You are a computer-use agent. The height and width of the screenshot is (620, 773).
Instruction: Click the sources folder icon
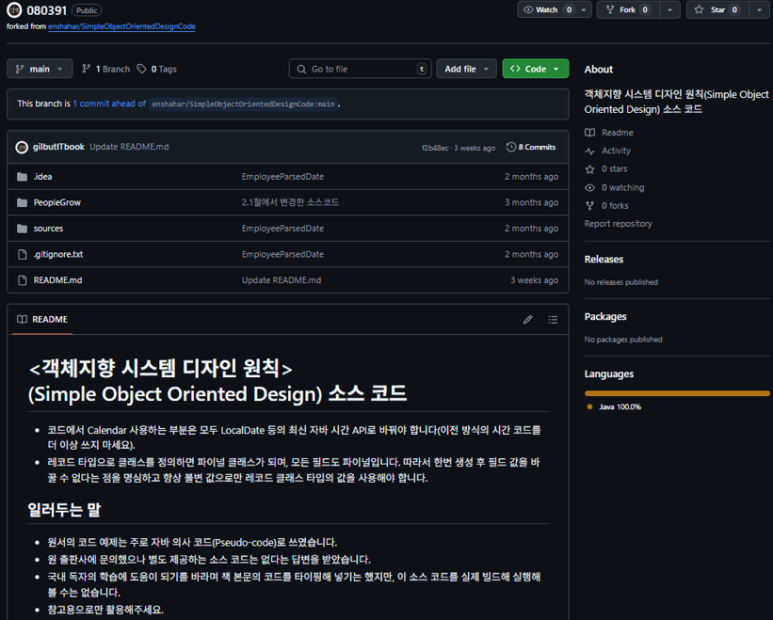(x=22, y=229)
